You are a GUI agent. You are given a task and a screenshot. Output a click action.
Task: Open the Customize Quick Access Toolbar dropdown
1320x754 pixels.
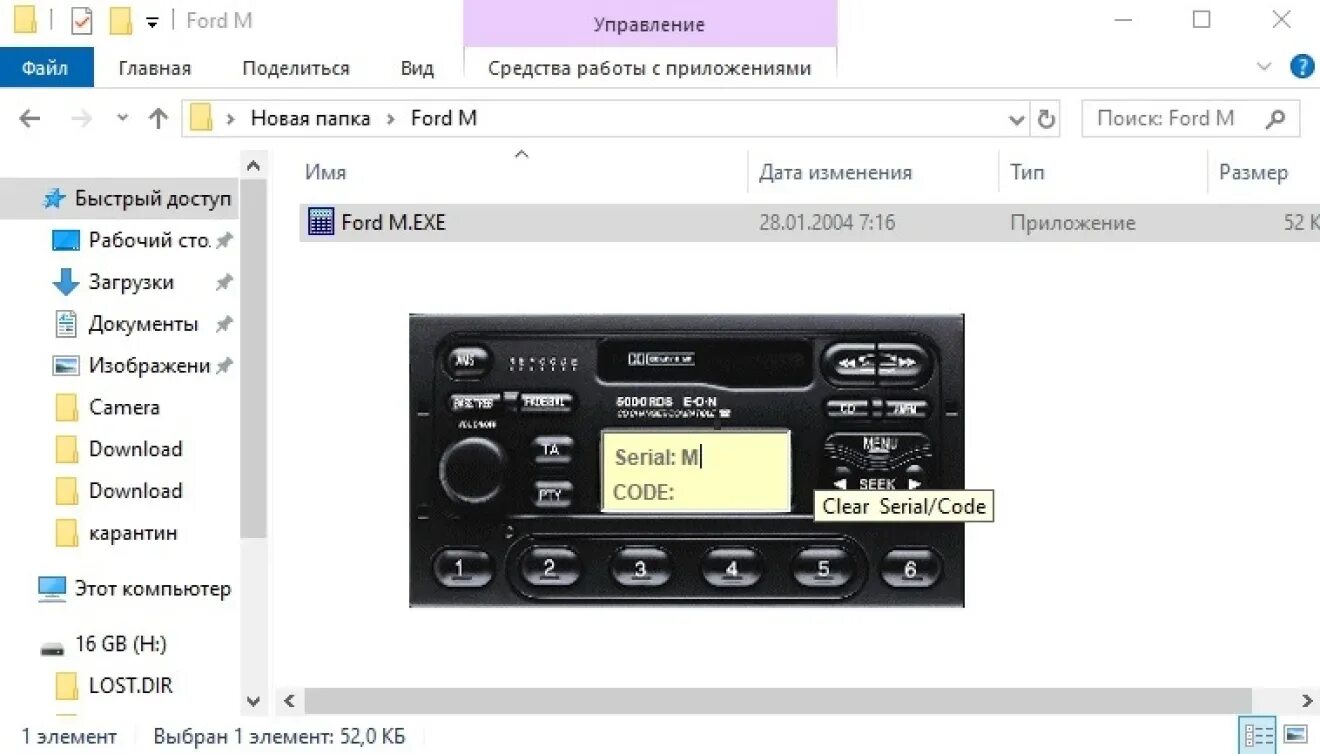(x=152, y=21)
